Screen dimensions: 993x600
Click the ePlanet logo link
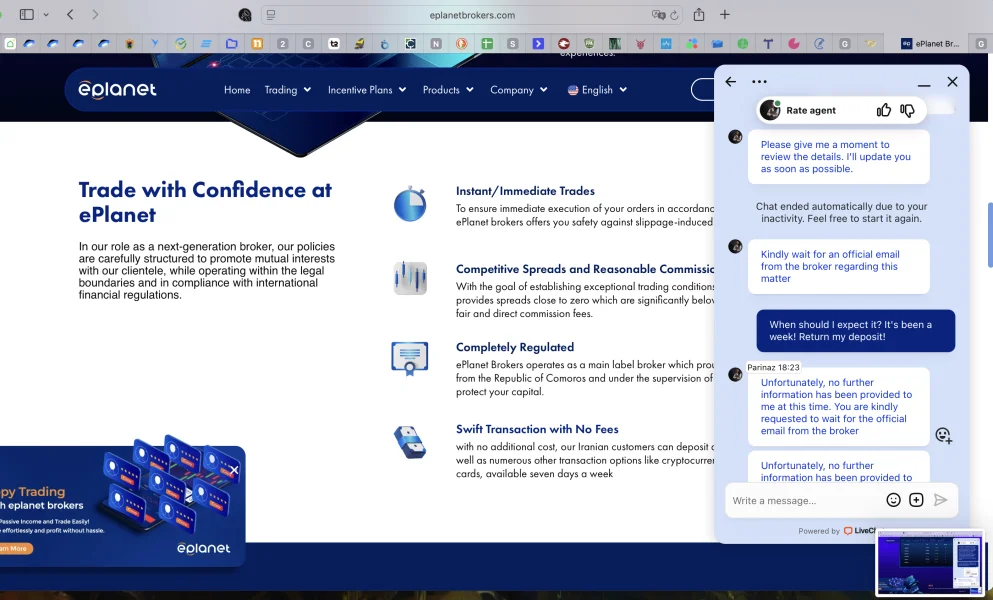pyautogui.click(x=117, y=90)
